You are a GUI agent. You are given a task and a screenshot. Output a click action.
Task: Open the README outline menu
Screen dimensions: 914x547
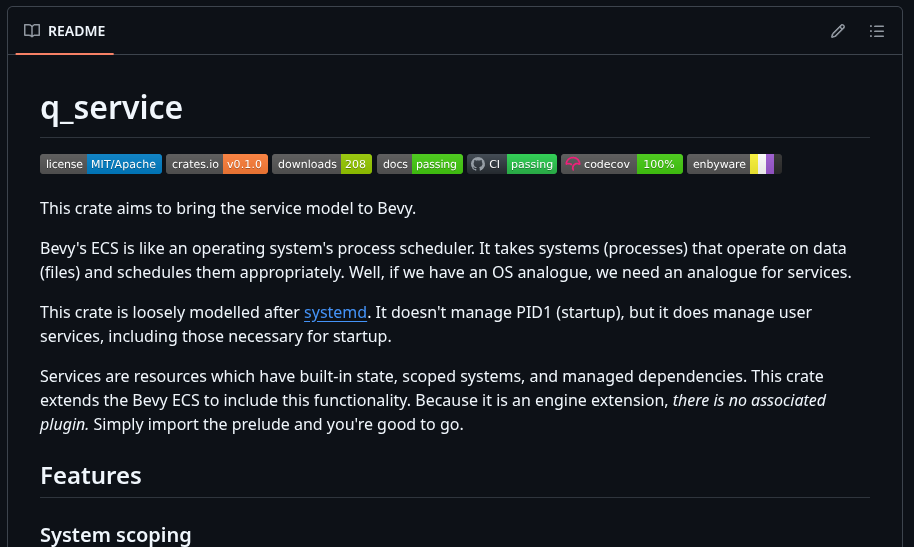(x=877, y=31)
